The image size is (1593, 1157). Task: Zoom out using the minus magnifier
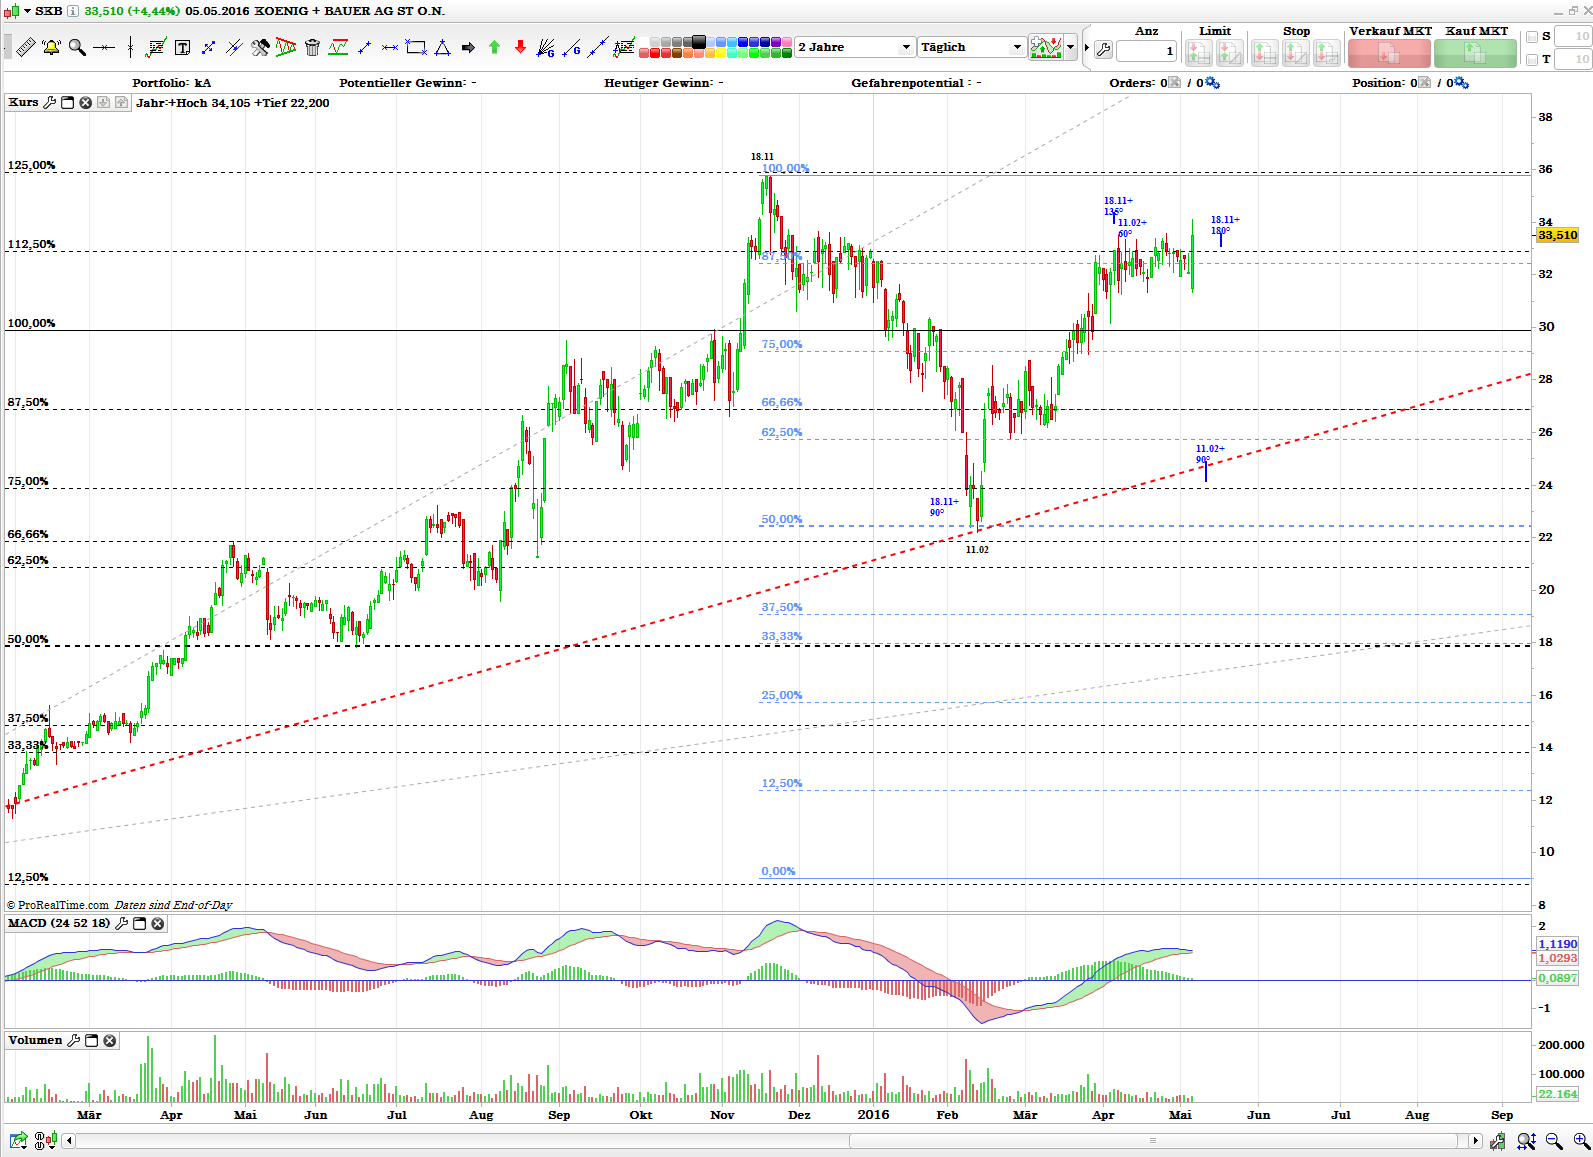[1554, 1141]
